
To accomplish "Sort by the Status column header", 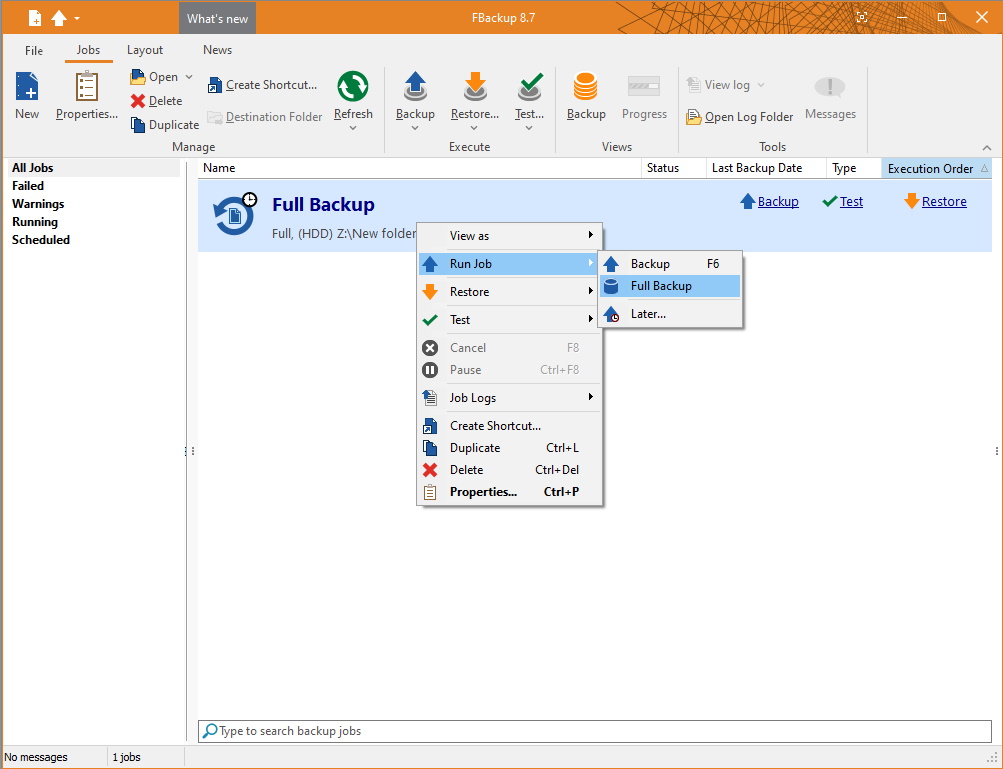I will point(674,168).
